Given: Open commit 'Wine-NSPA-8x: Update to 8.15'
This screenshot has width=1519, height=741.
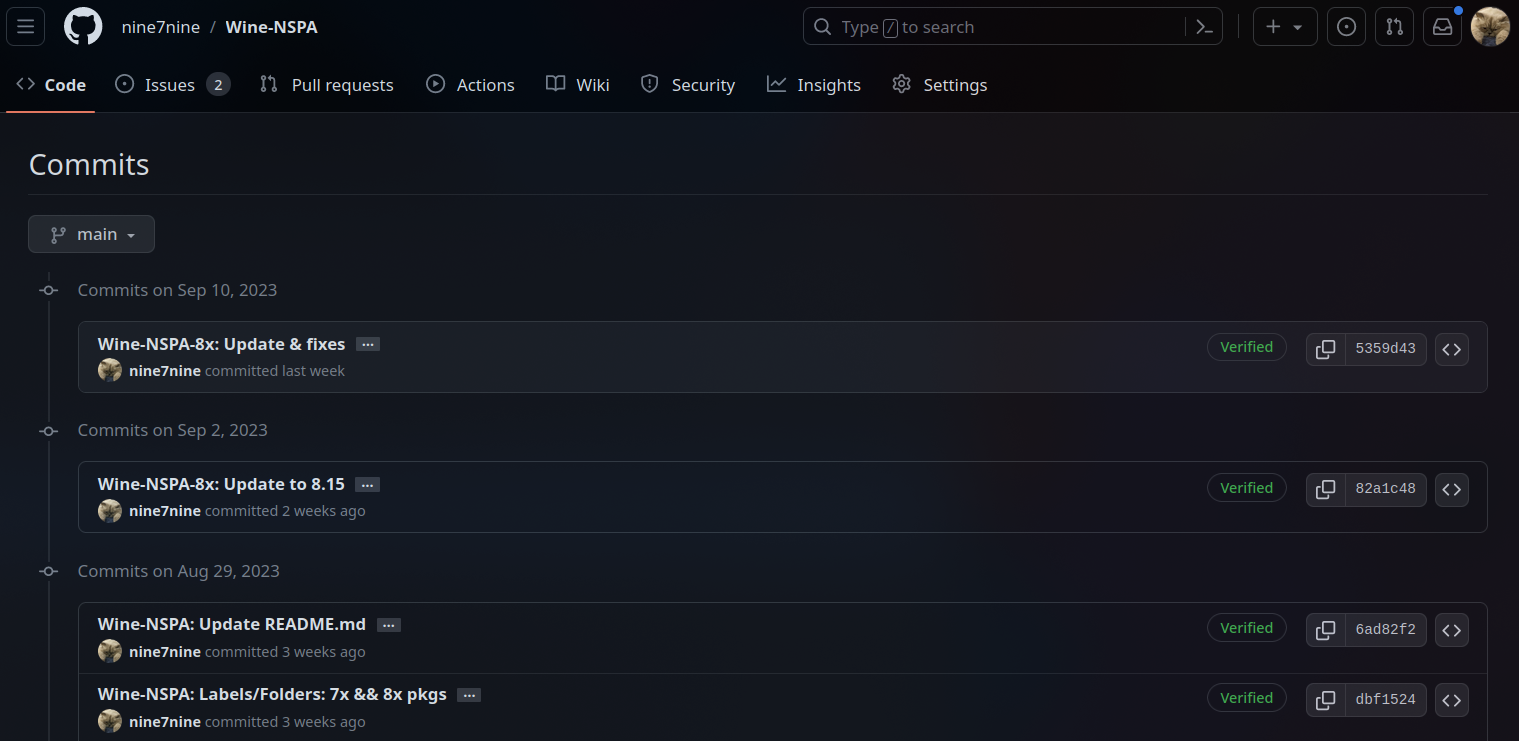Looking at the screenshot, I should [221, 484].
